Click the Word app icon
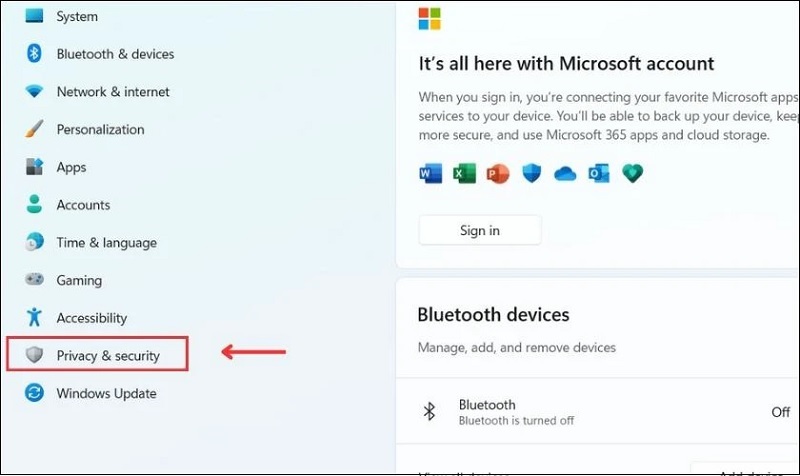800x476 pixels. [x=430, y=173]
